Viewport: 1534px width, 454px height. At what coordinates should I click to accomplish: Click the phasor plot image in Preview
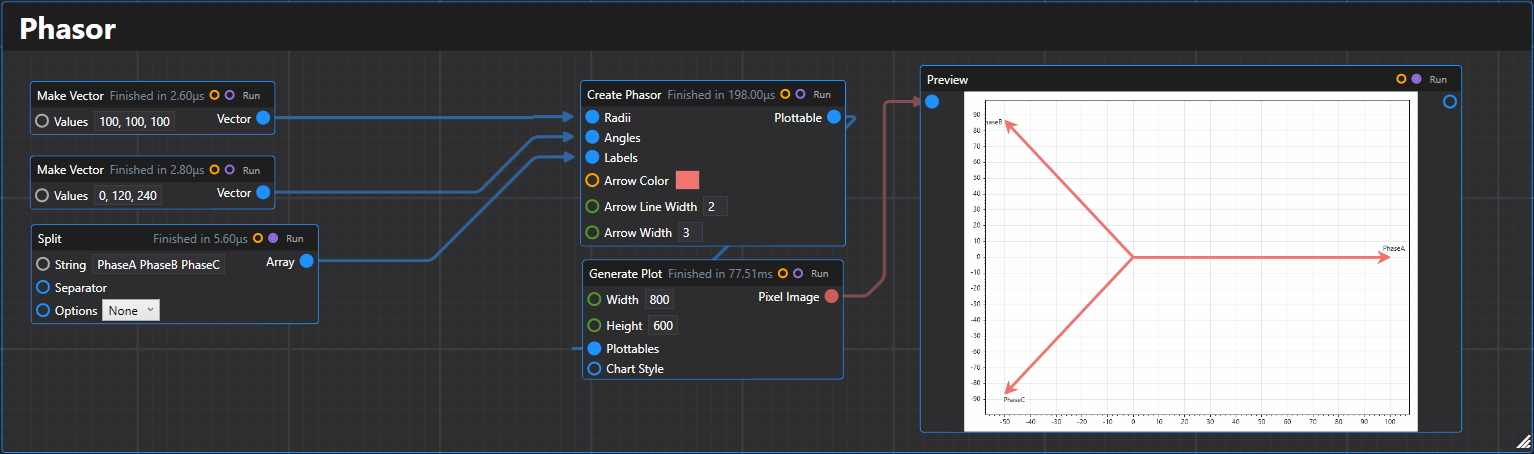[x=1191, y=262]
